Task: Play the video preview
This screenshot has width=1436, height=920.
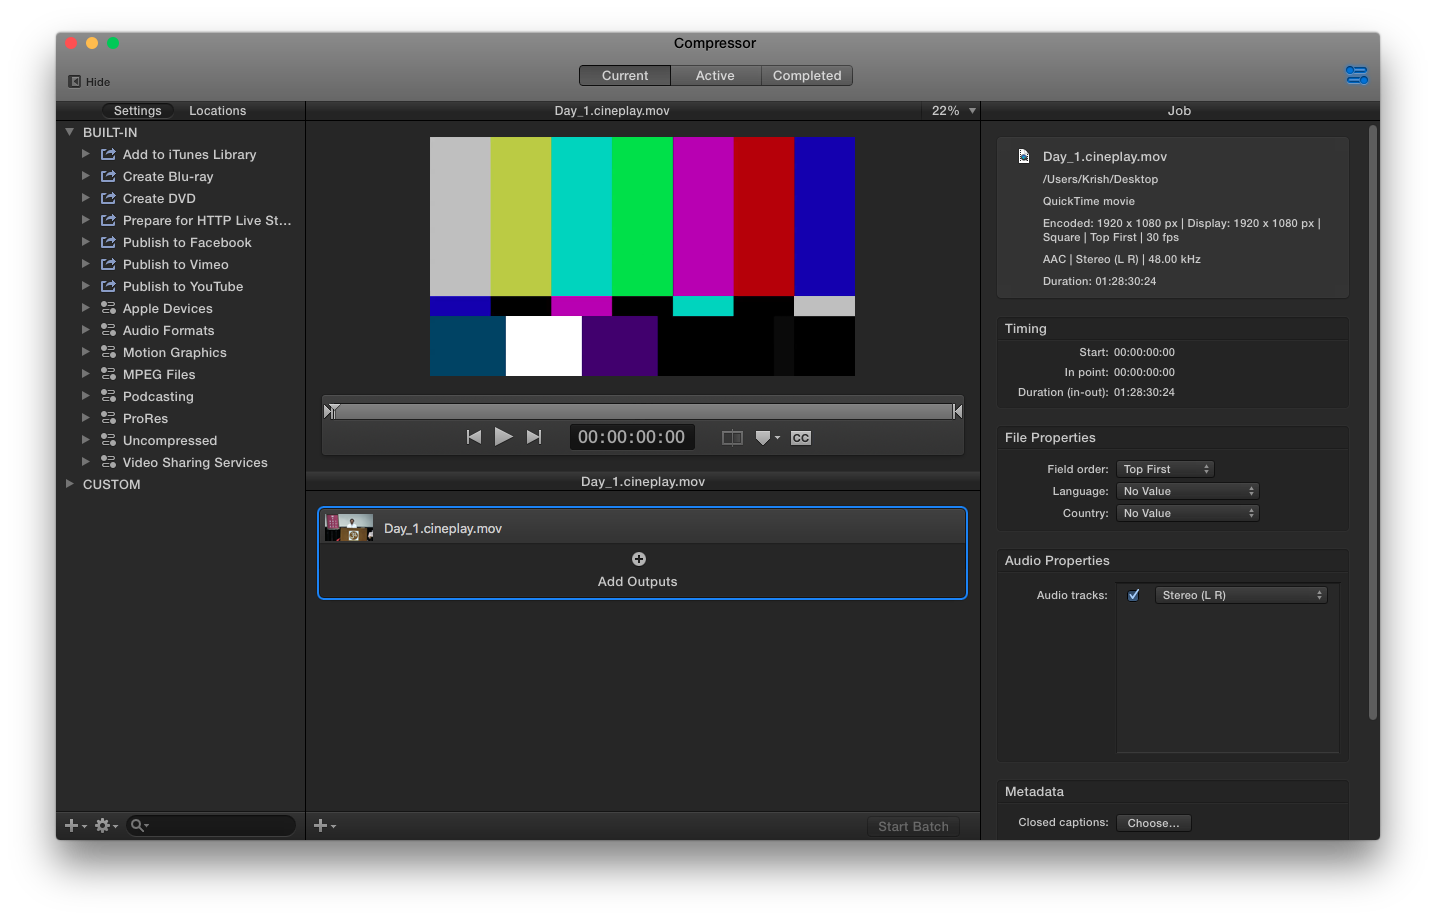Action: [504, 437]
